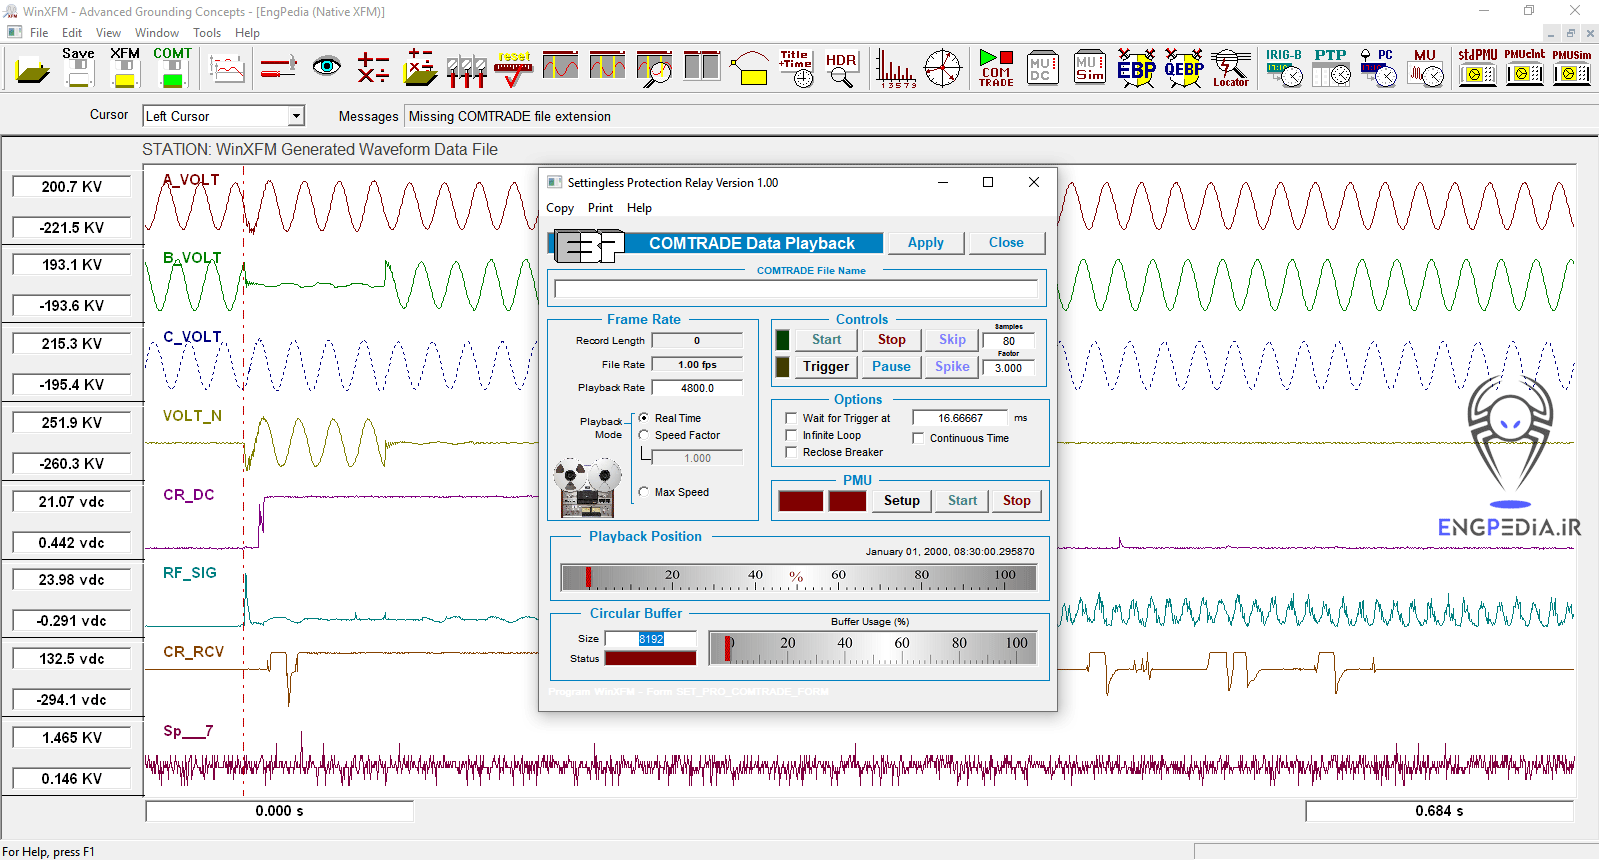The width and height of the screenshot is (1599, 860).
Task: Open the dialog's Copy menu
Action: click(x=560, y=208)
